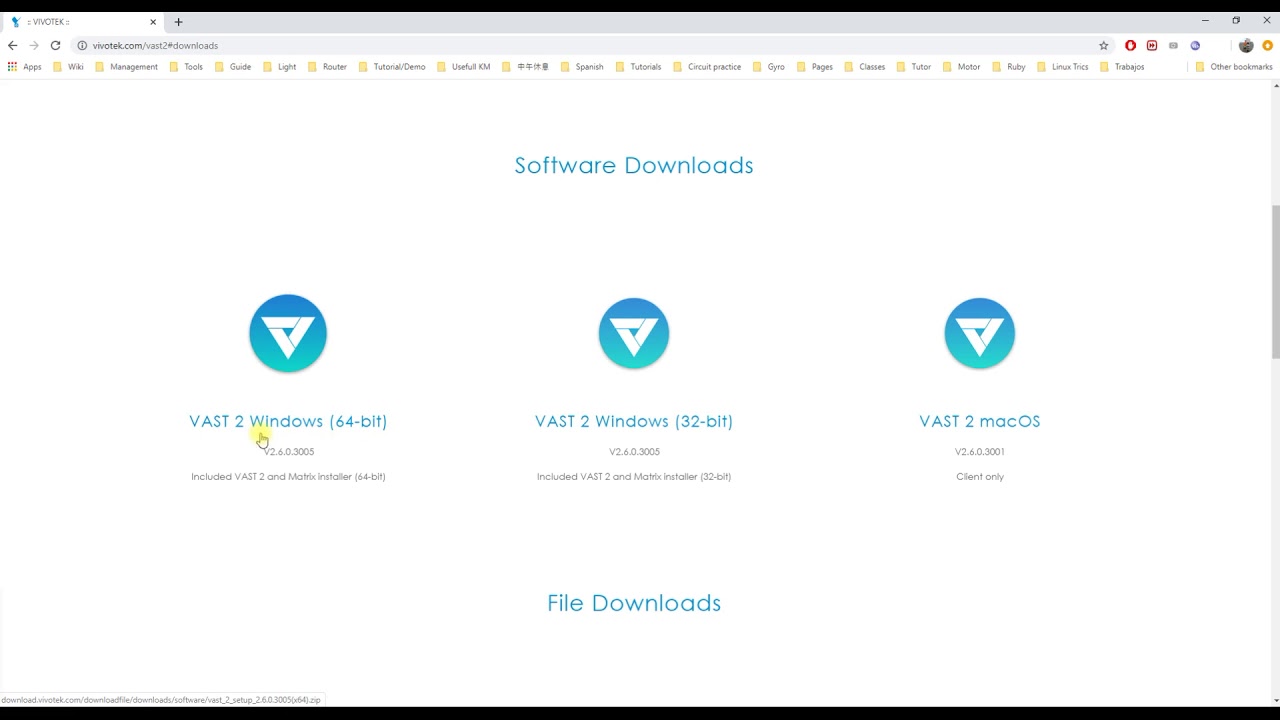
Task: Click the red Opera-style extension icon
Action: click(x=1131, y=45)
